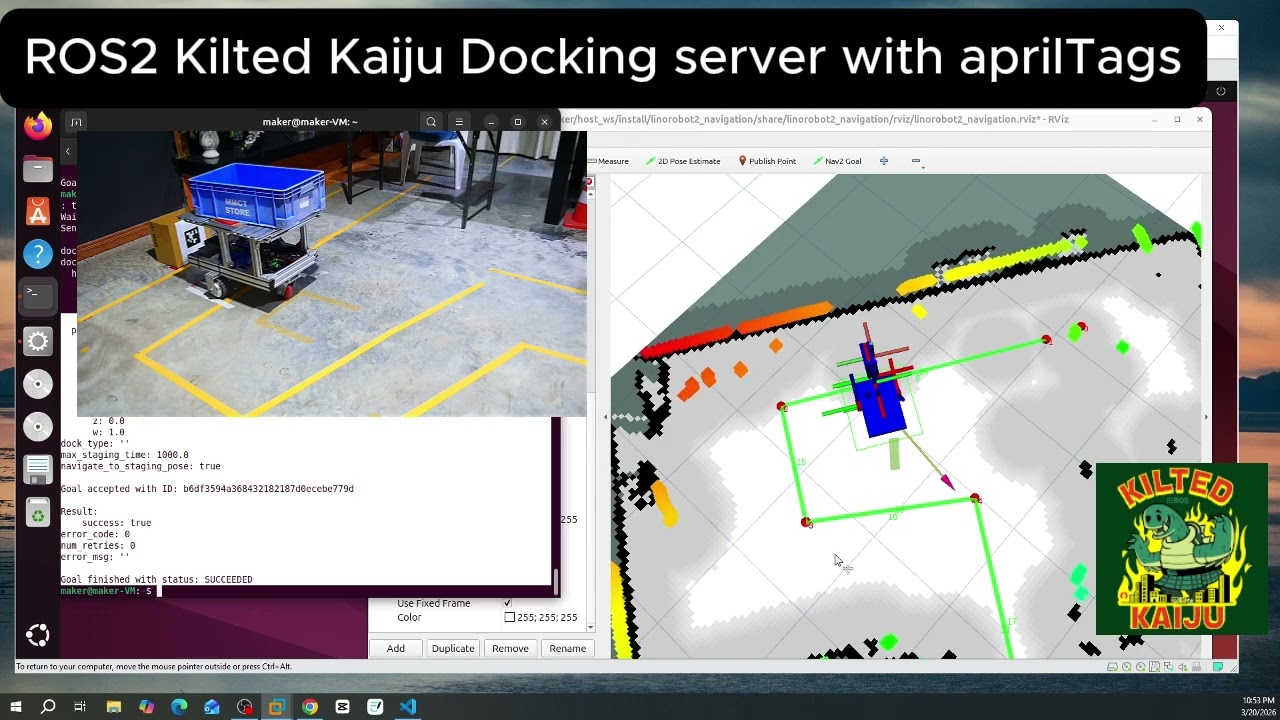Switch to Terminal in the Ubuntu dock
Viewport: 1280px width, 720px height.
click(x=38, y=296)
